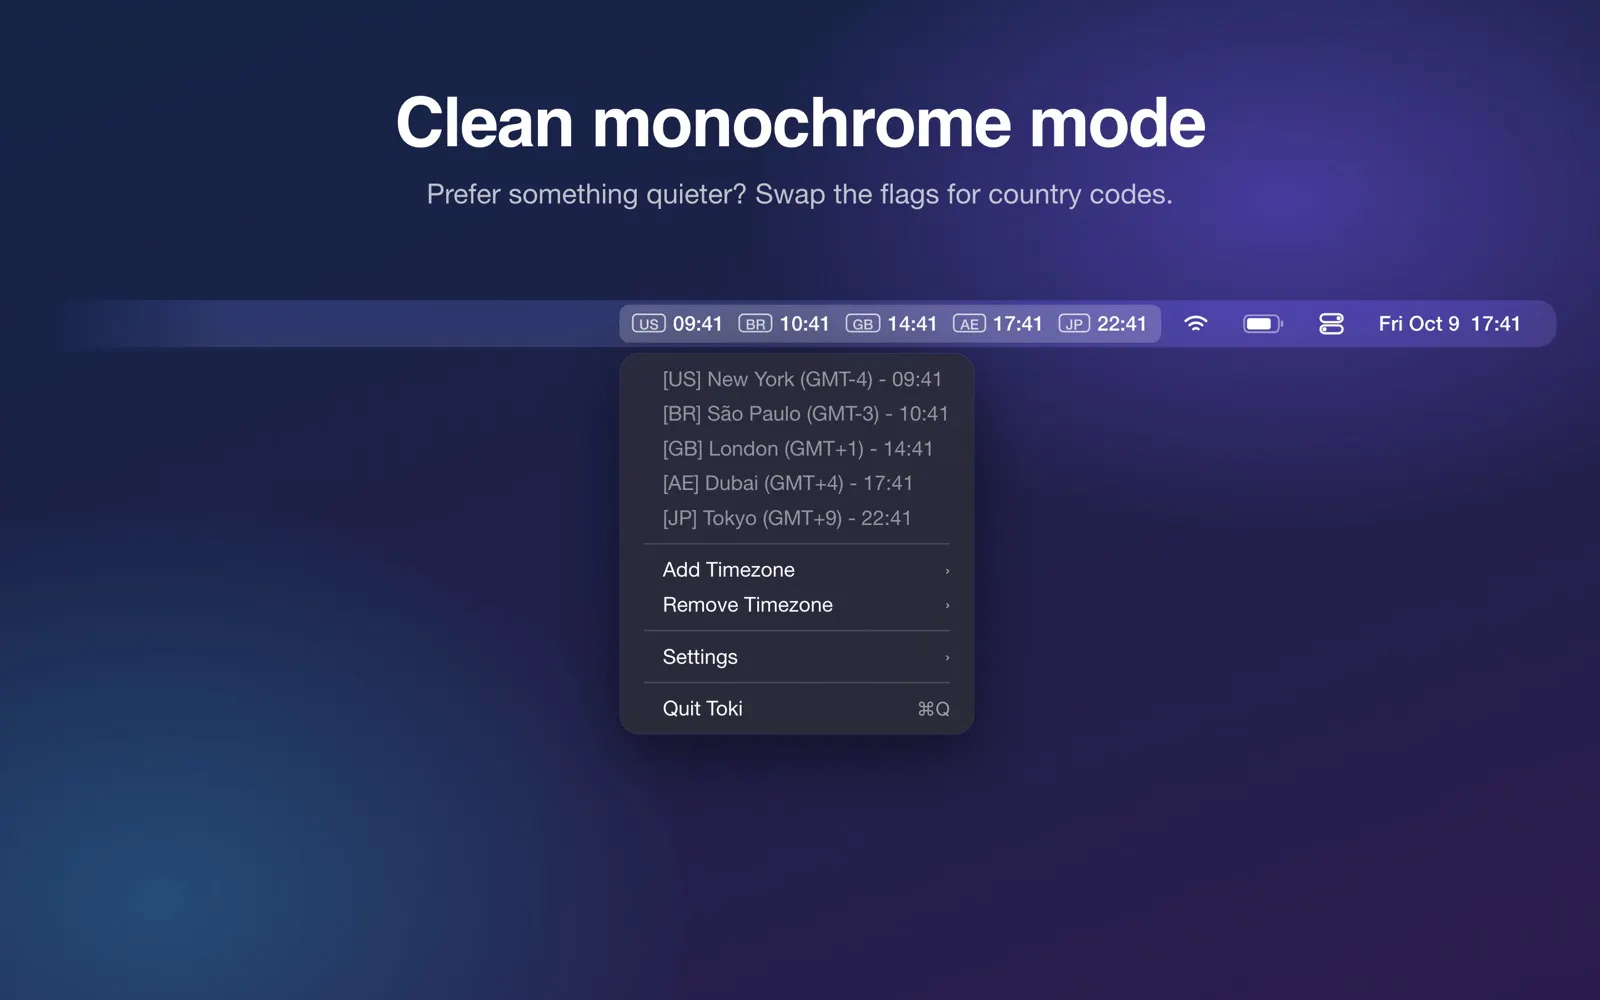The height and width of the screenshot is (1000, 1600).
Task: Select the Dubai (GMT+4) menu row
Action: point(797,483)
